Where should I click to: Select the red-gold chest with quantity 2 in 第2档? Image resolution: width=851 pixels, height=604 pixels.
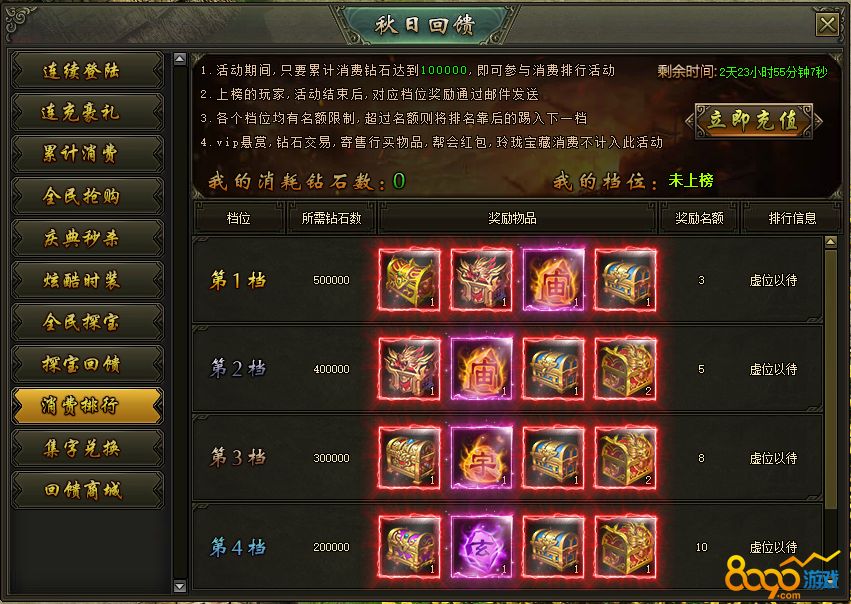(625, 369)
